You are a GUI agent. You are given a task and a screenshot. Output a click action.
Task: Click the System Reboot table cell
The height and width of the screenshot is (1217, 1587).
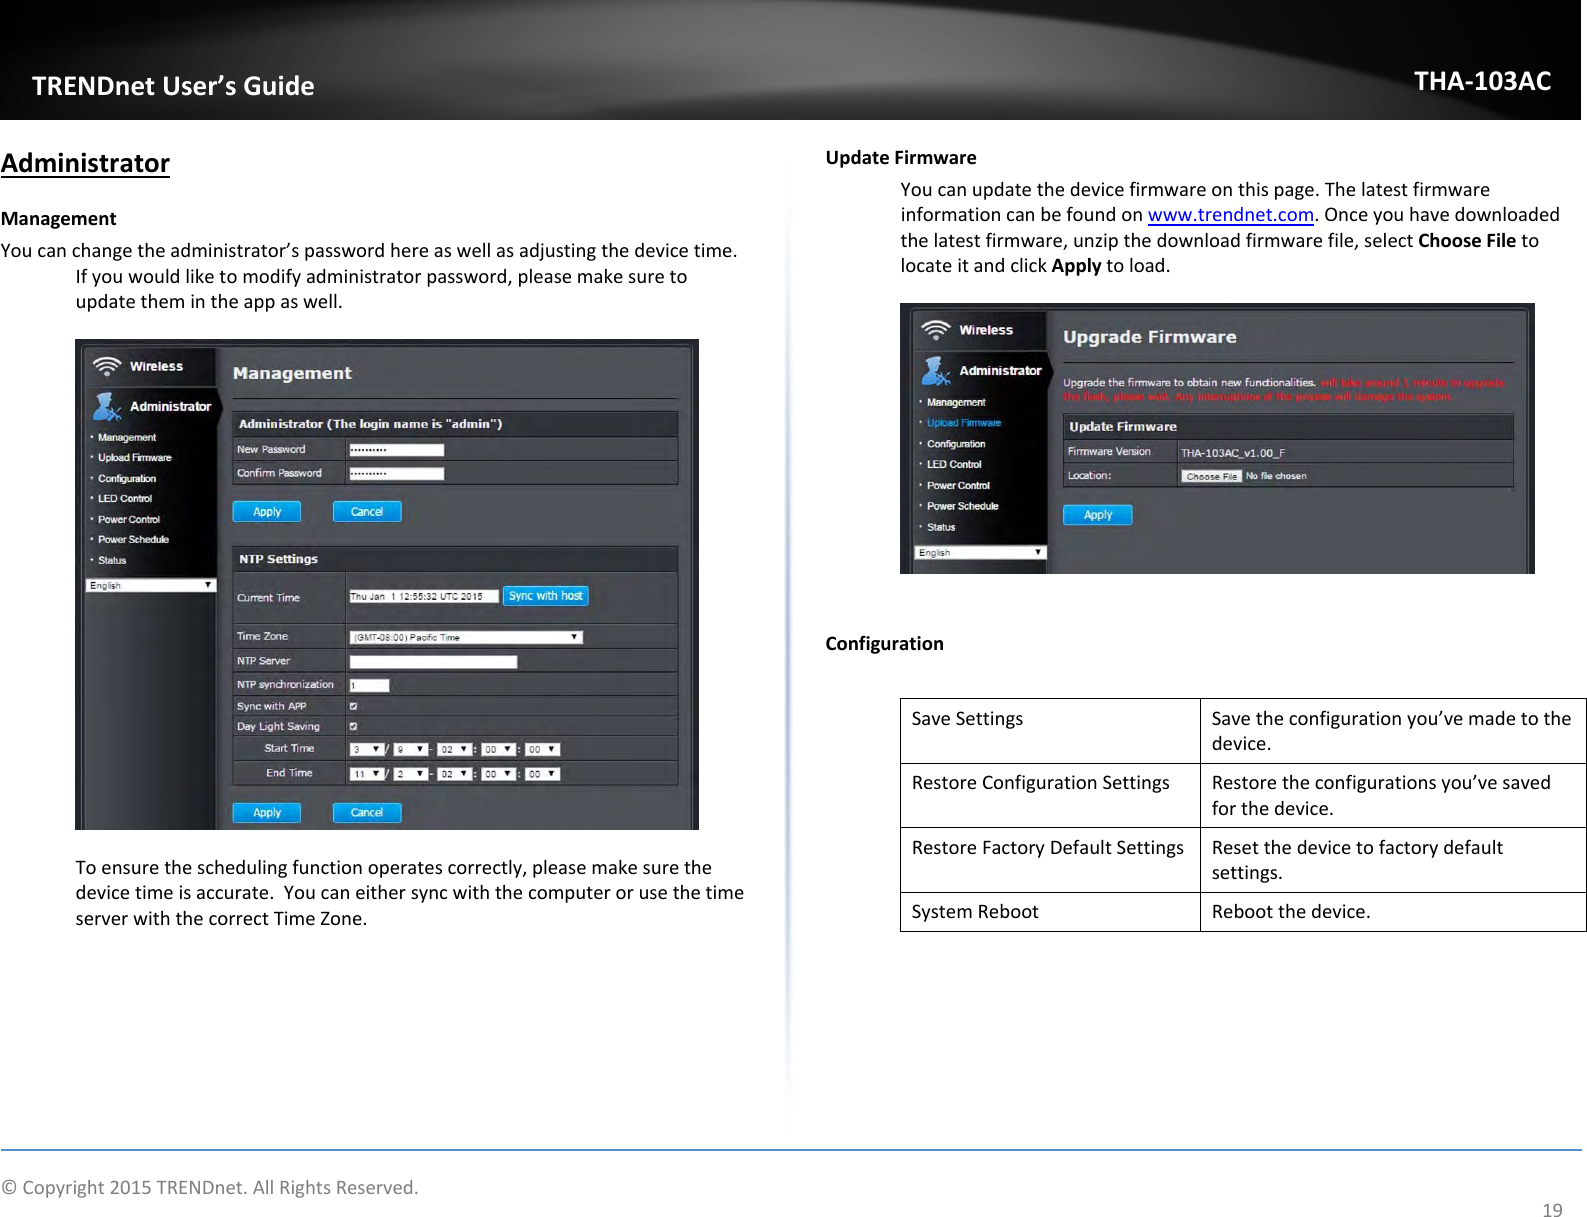(x=1050, y=912)
